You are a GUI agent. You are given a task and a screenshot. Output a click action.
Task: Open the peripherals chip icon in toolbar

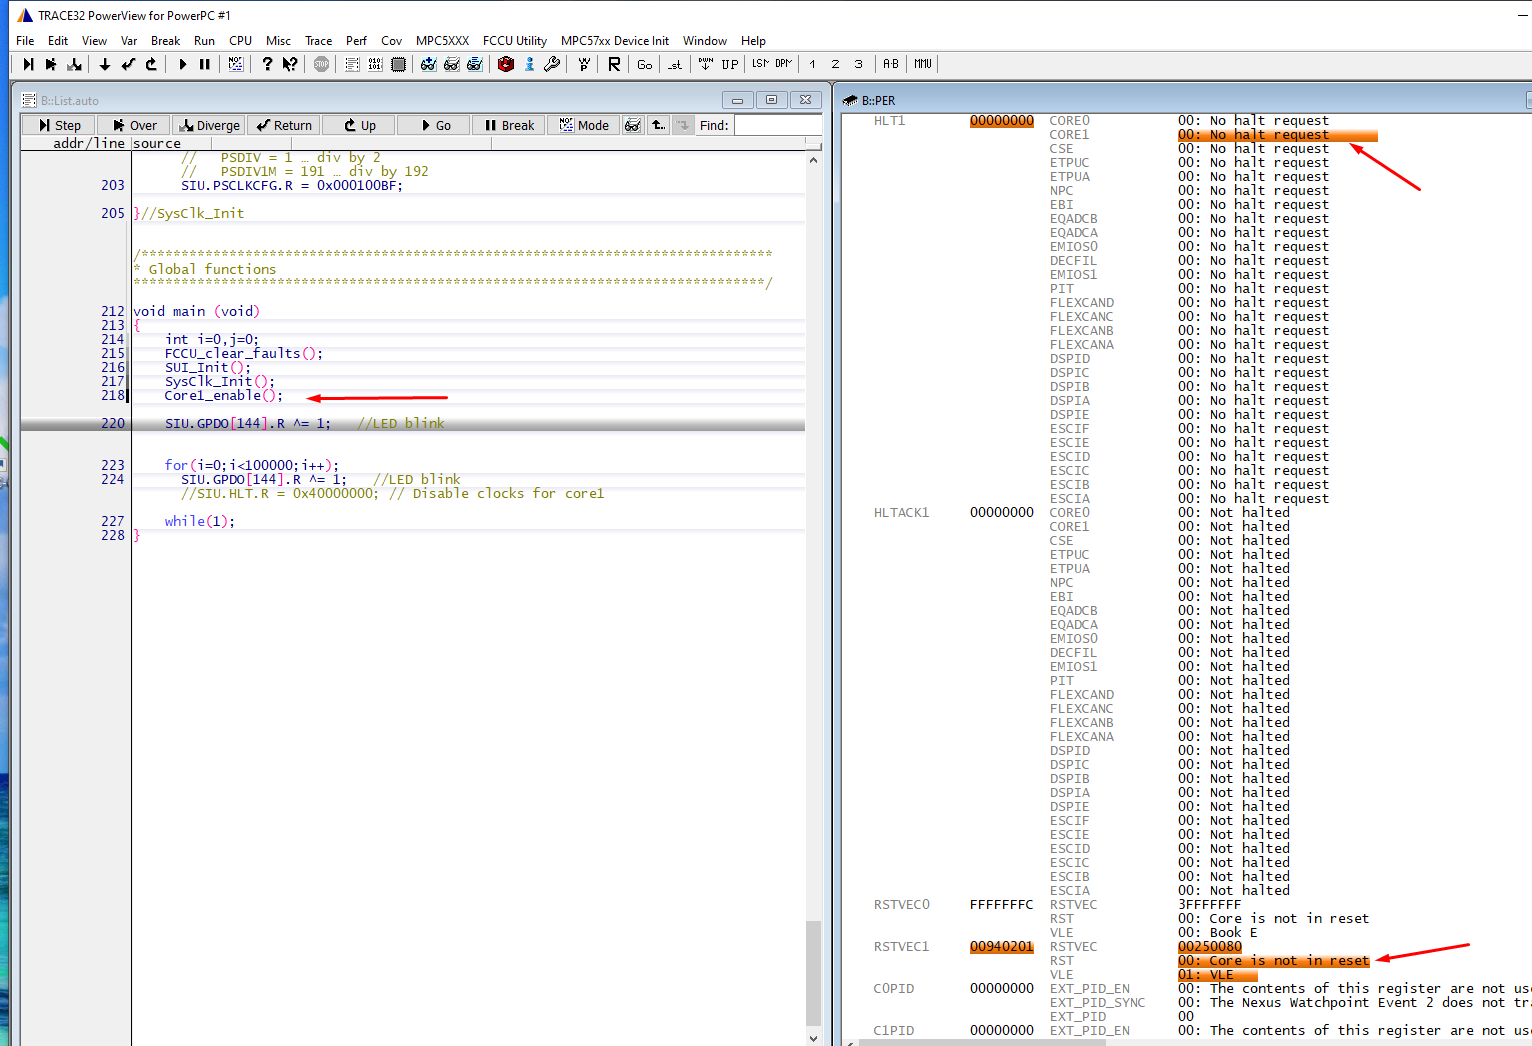(x=398, y=64)
